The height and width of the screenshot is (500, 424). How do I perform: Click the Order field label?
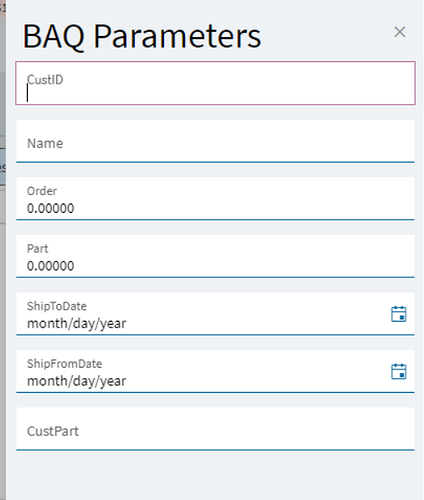pyautogui.click(x=42, y=191)
